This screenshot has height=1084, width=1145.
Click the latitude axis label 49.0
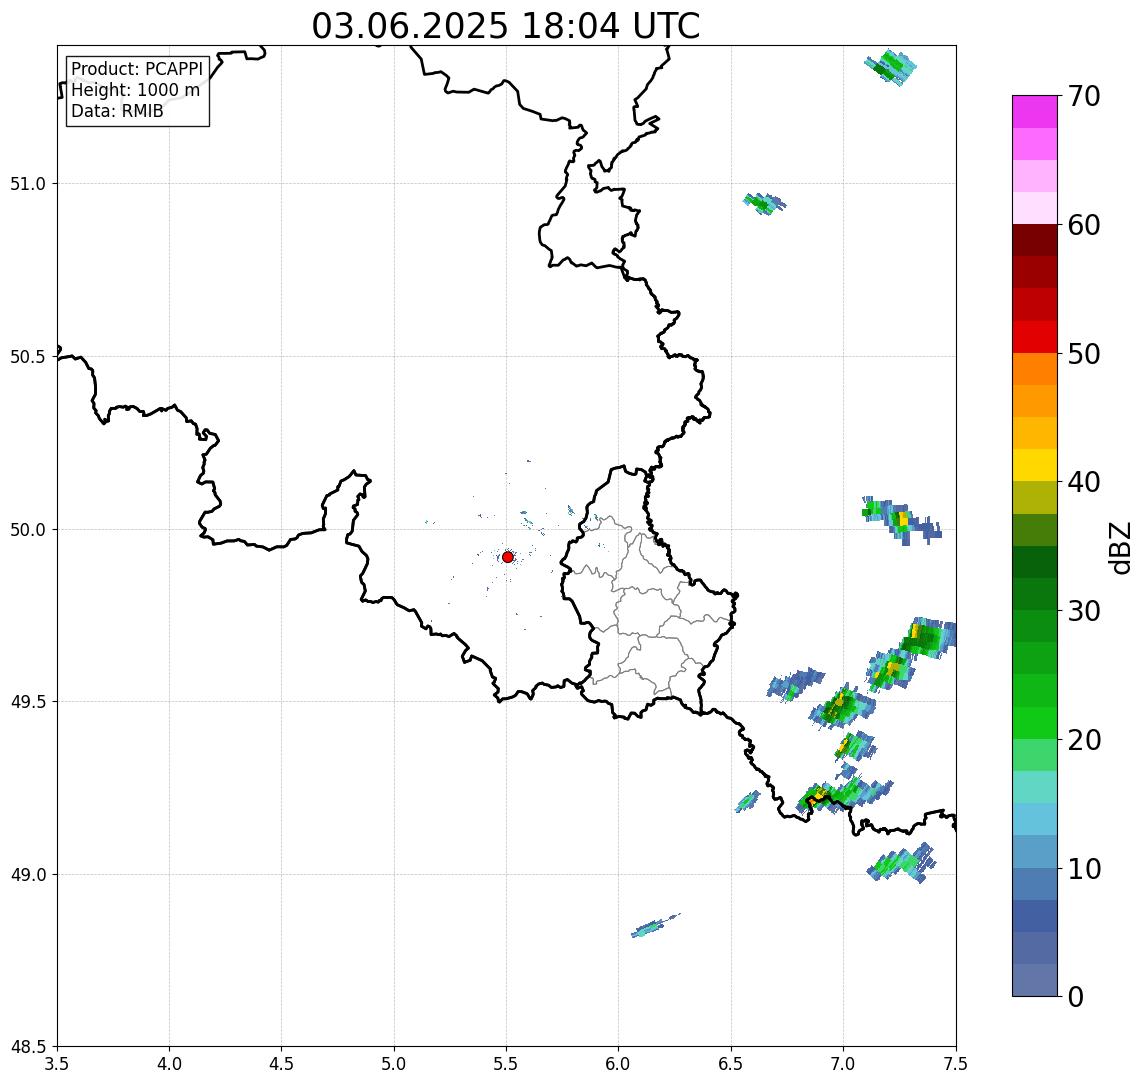(x=28, y=874)
